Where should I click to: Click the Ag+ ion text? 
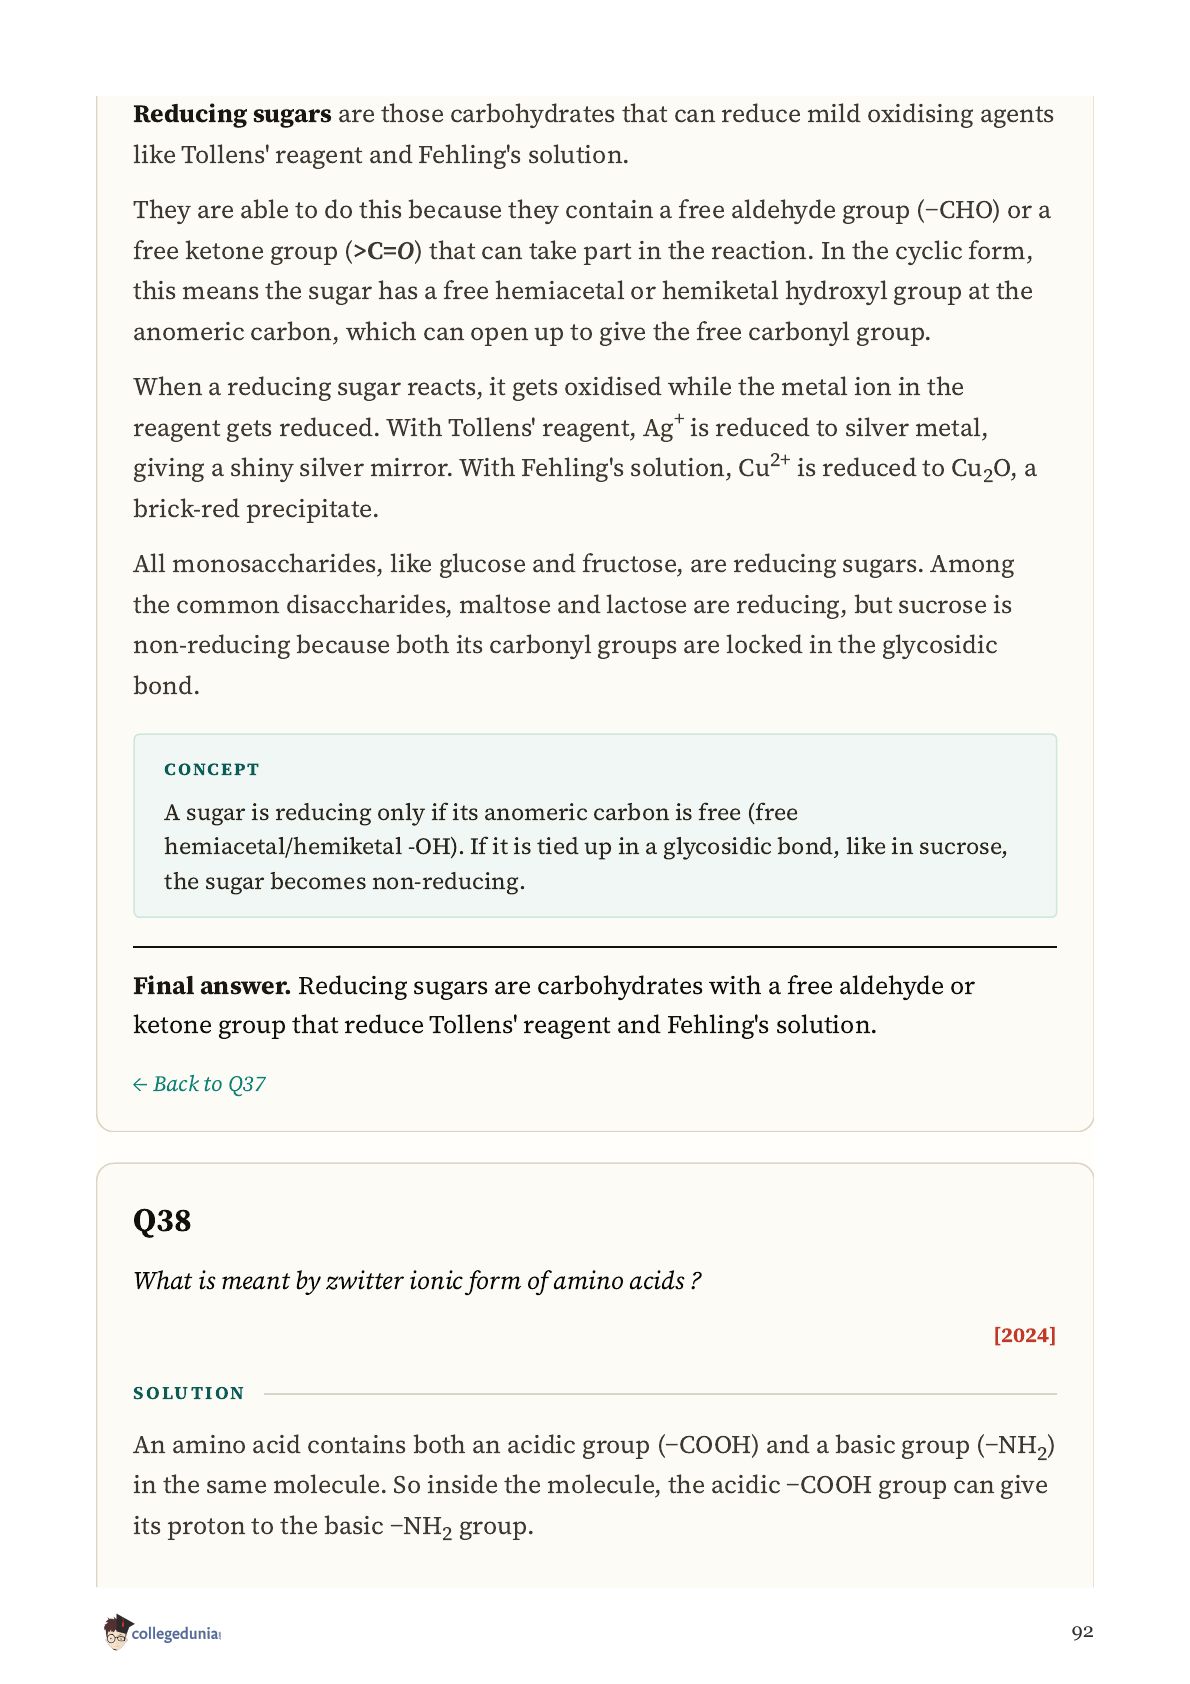point(664,427)
